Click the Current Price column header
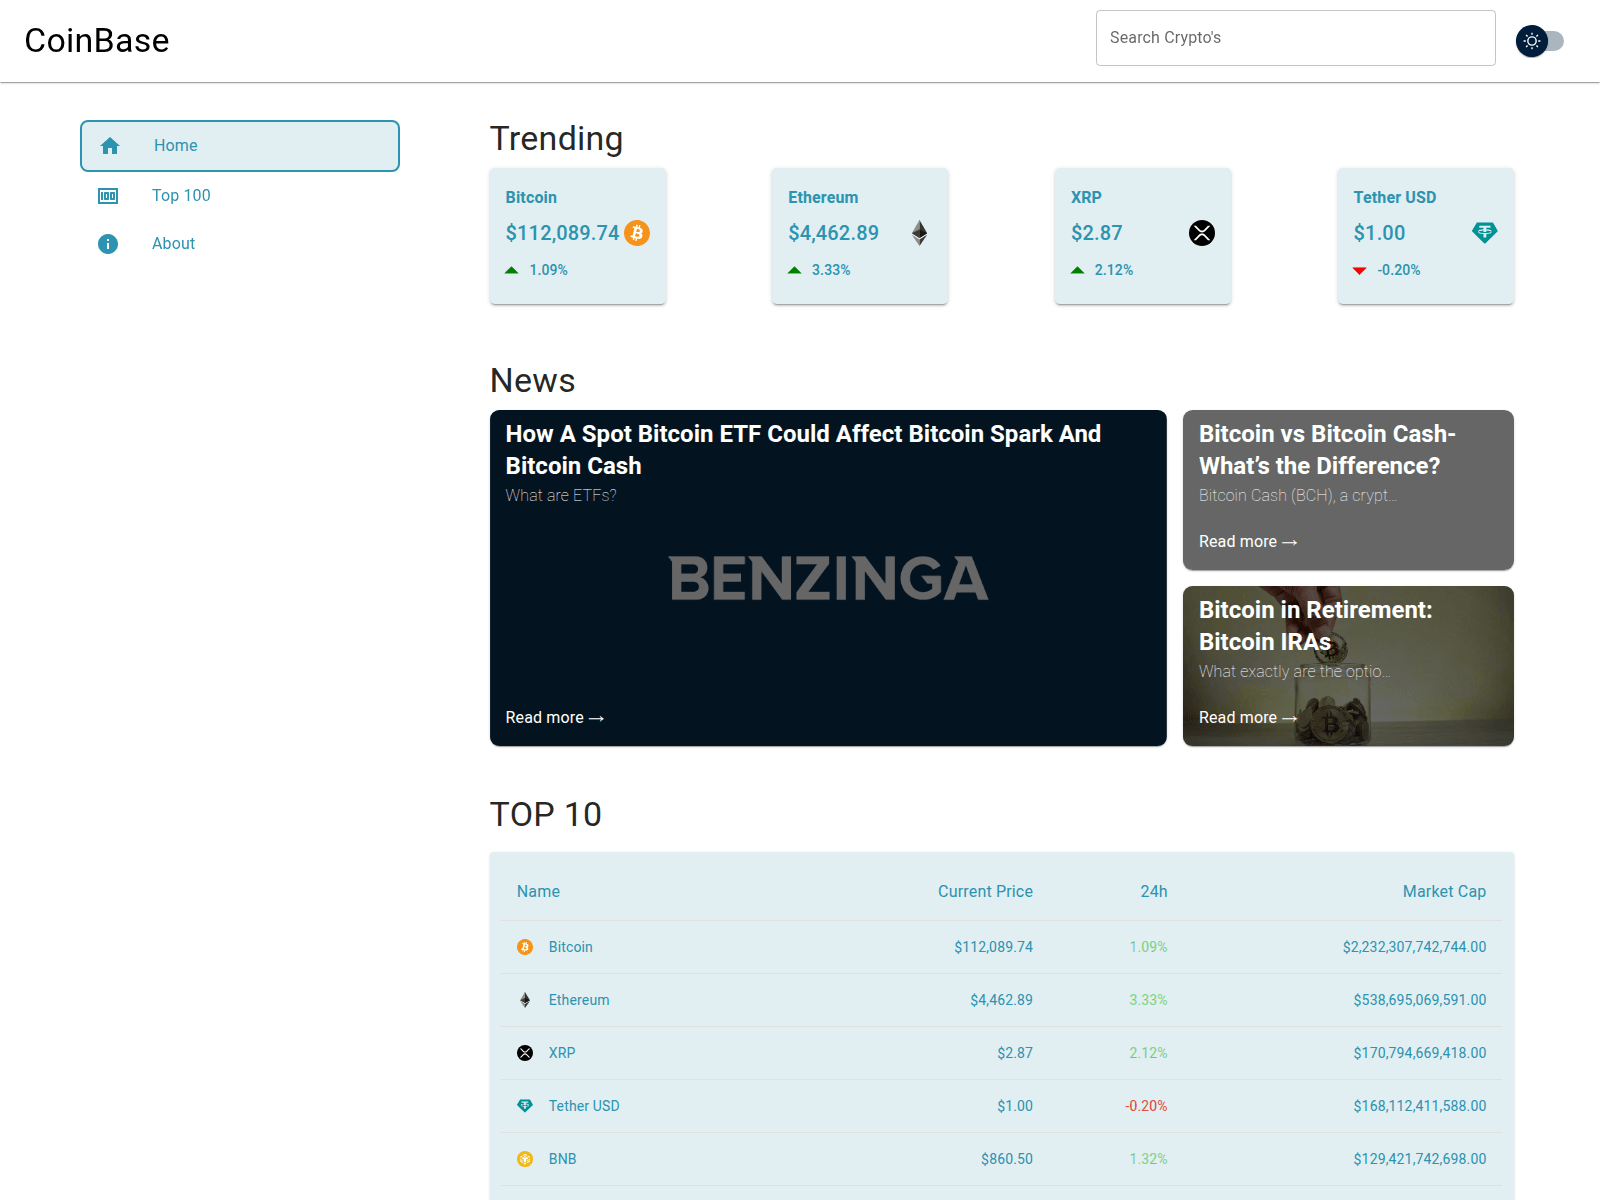This screenshot has height=1200, width=1600. click(985, 892)
